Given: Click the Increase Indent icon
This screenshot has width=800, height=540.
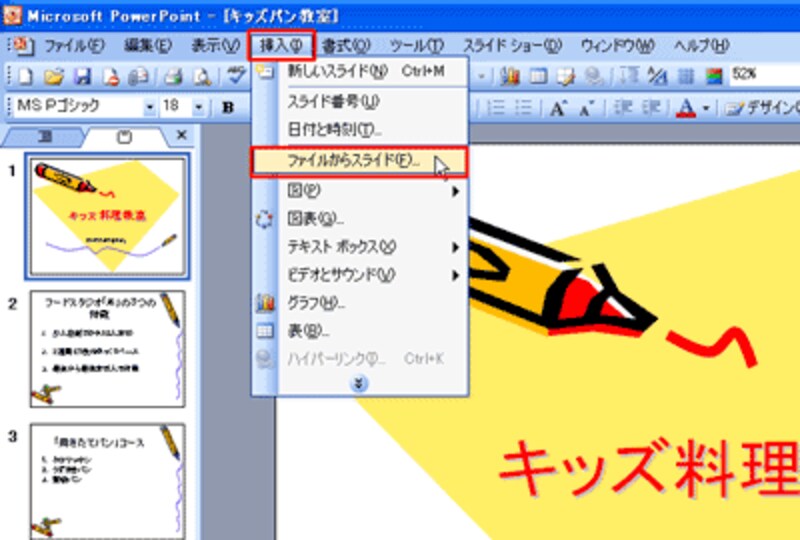Looking at the screenshot, I should point(651,108).
